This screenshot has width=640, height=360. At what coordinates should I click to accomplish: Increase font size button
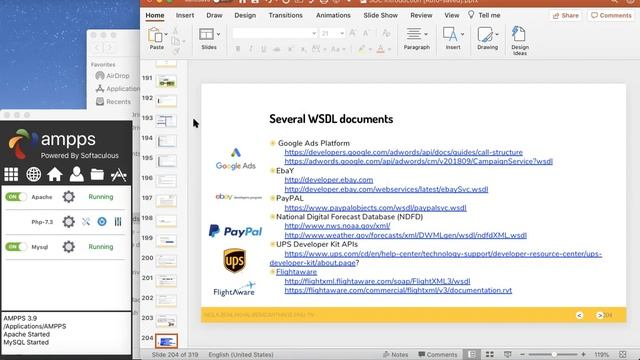(x=353, y=33)
